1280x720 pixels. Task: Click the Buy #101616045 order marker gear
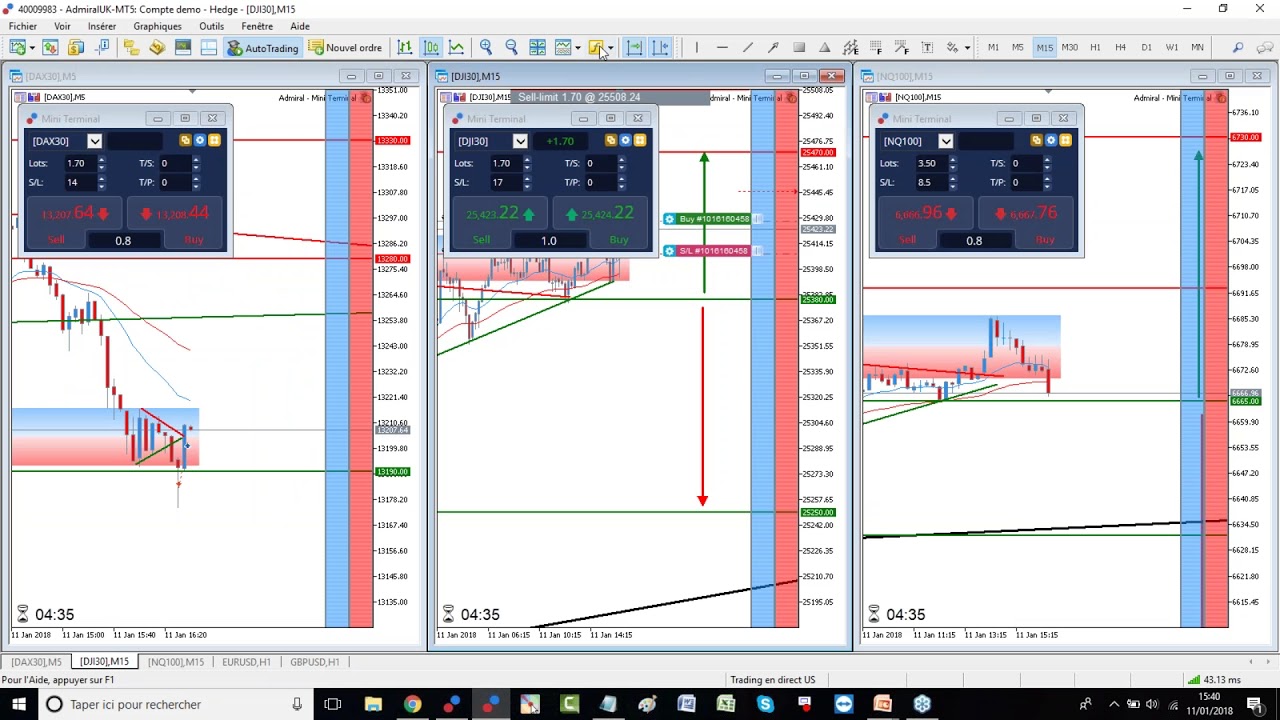[x=669, y=219]
